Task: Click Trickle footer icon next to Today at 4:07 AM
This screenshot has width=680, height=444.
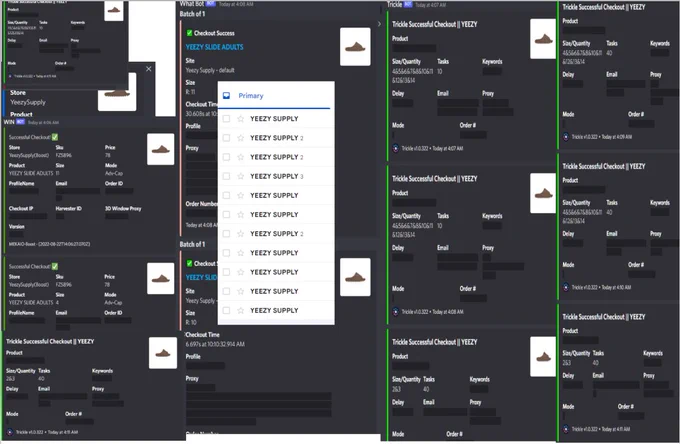Action: [396, 148]
